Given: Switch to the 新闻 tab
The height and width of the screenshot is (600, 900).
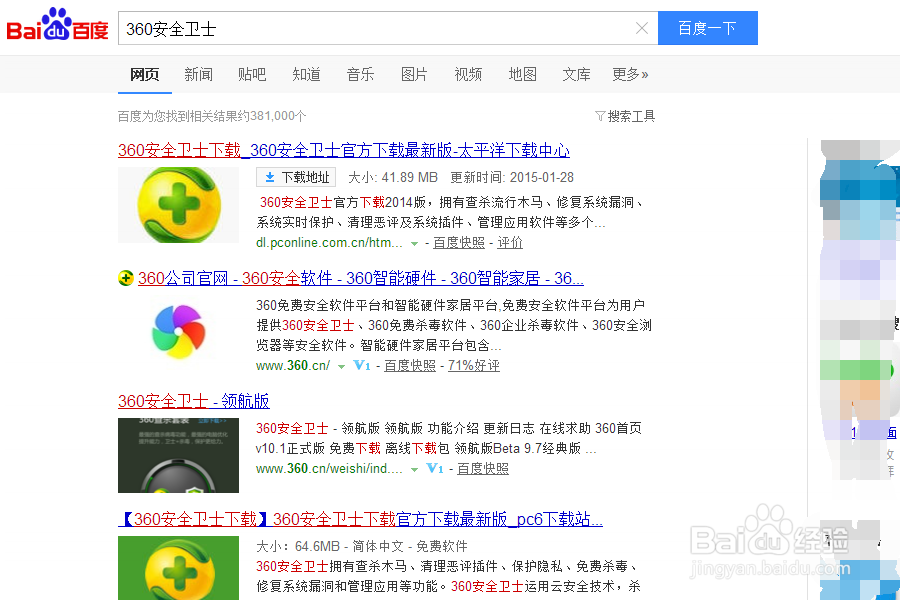Looking at the screenshot, I should coord(199,75).
